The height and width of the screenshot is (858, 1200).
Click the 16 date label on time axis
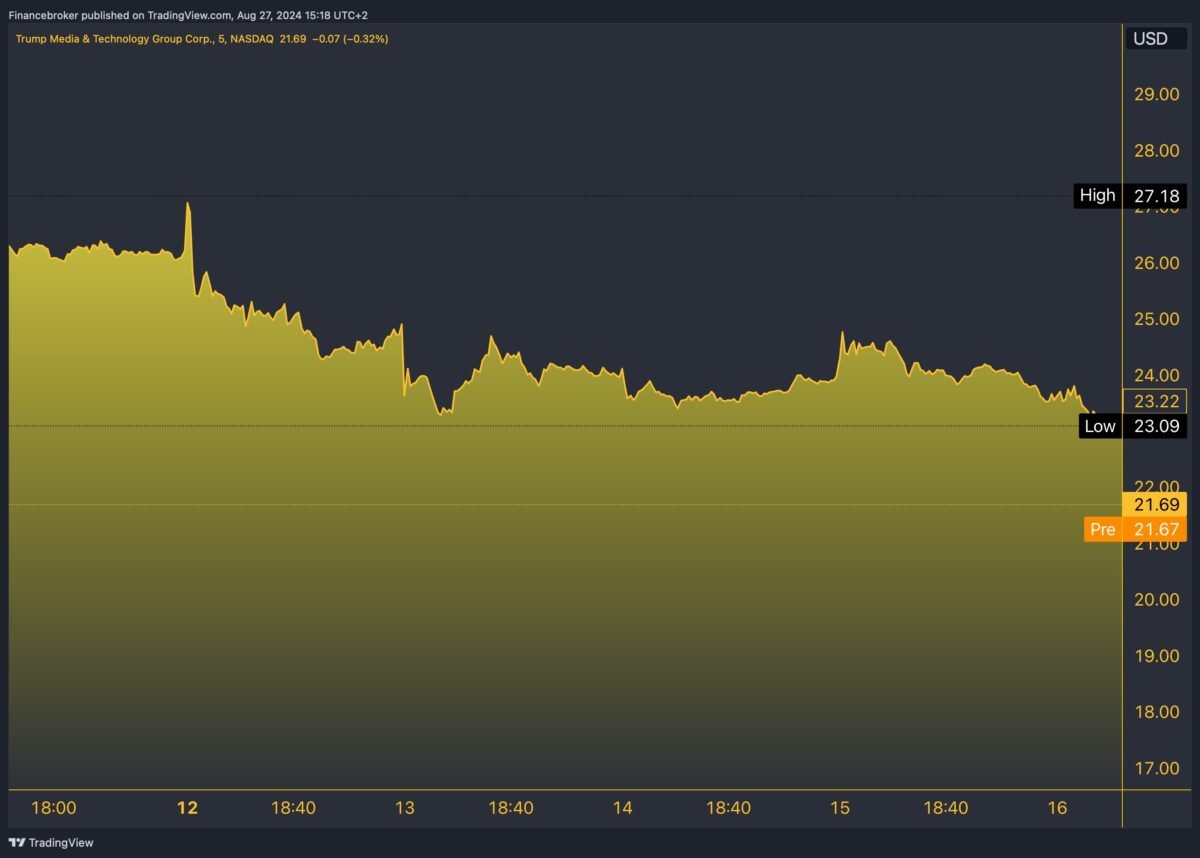click(x=1057, y=808)
